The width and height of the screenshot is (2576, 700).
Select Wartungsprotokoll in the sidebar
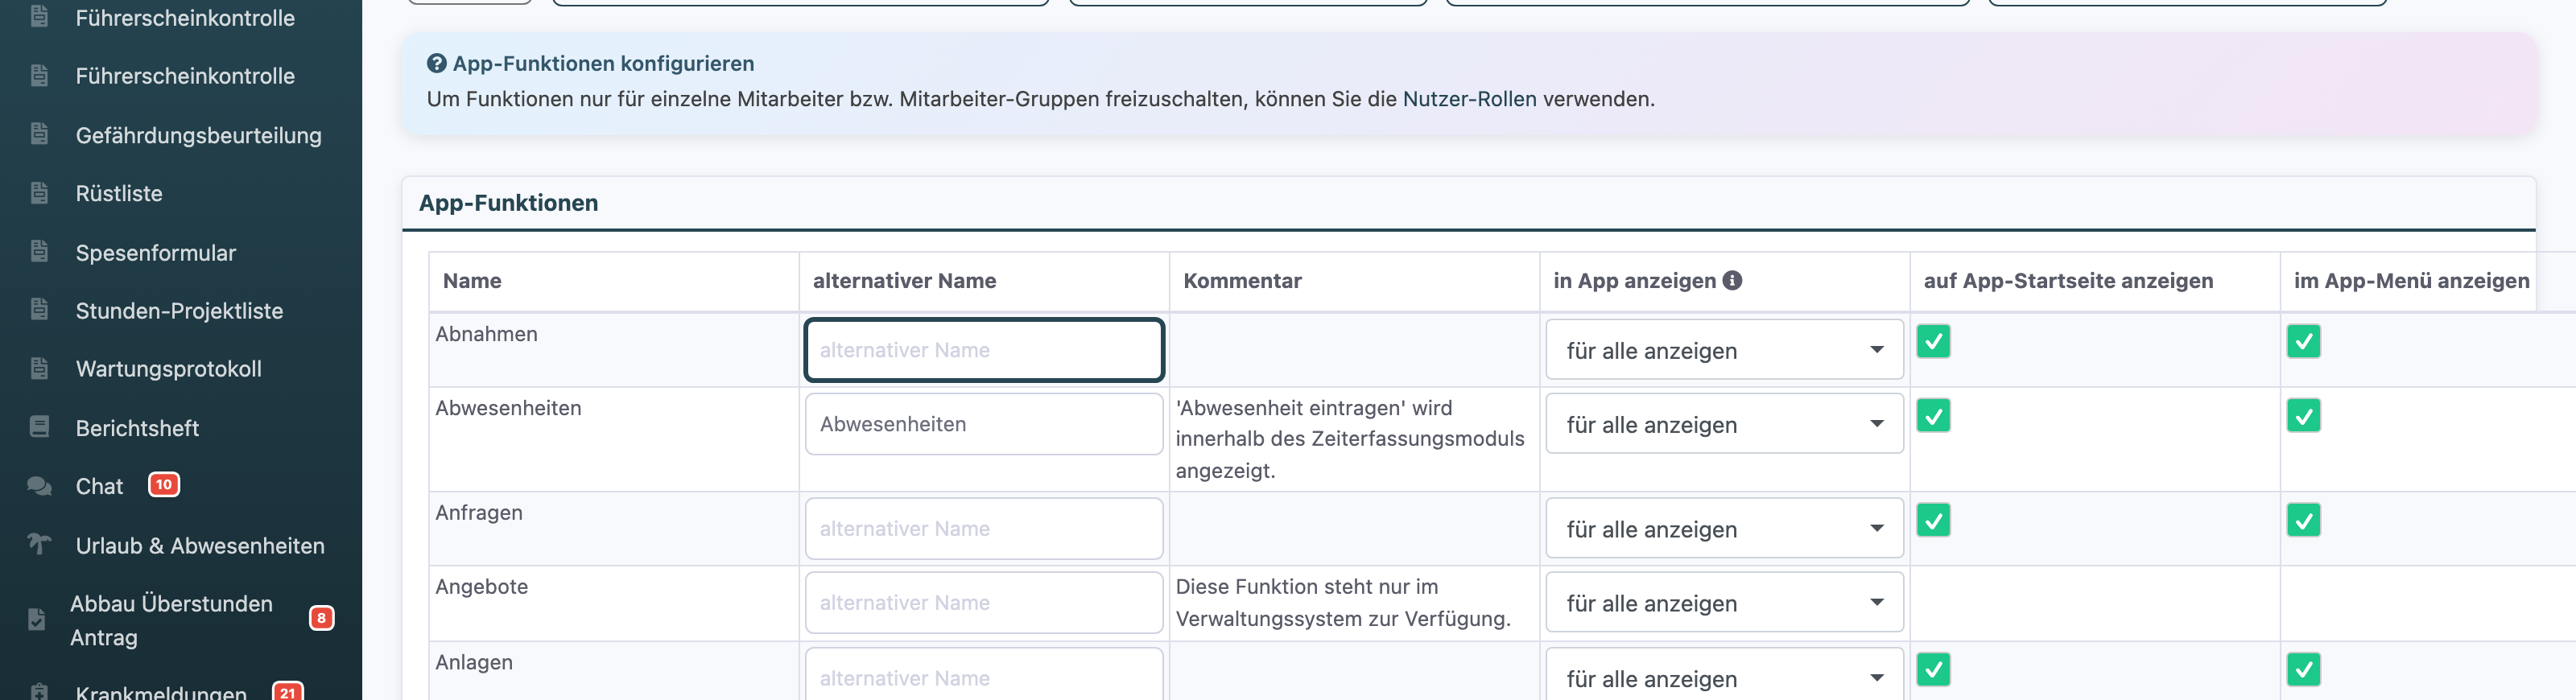[168, 368]
